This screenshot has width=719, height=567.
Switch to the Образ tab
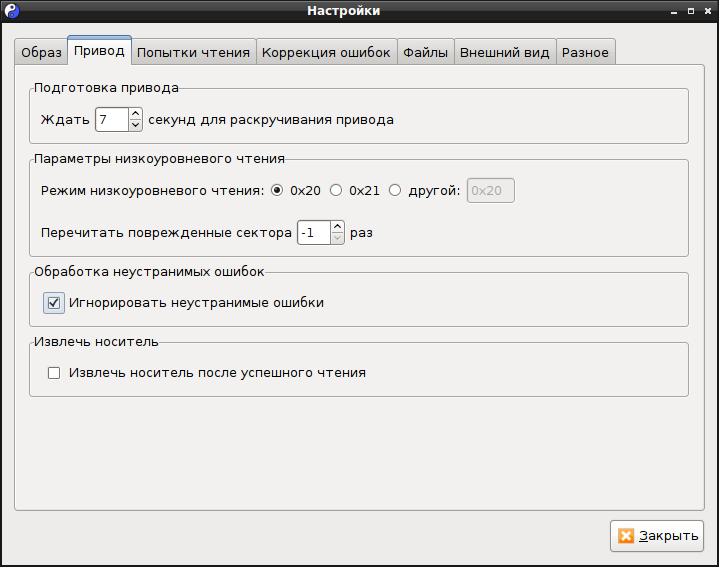(41, 52)
